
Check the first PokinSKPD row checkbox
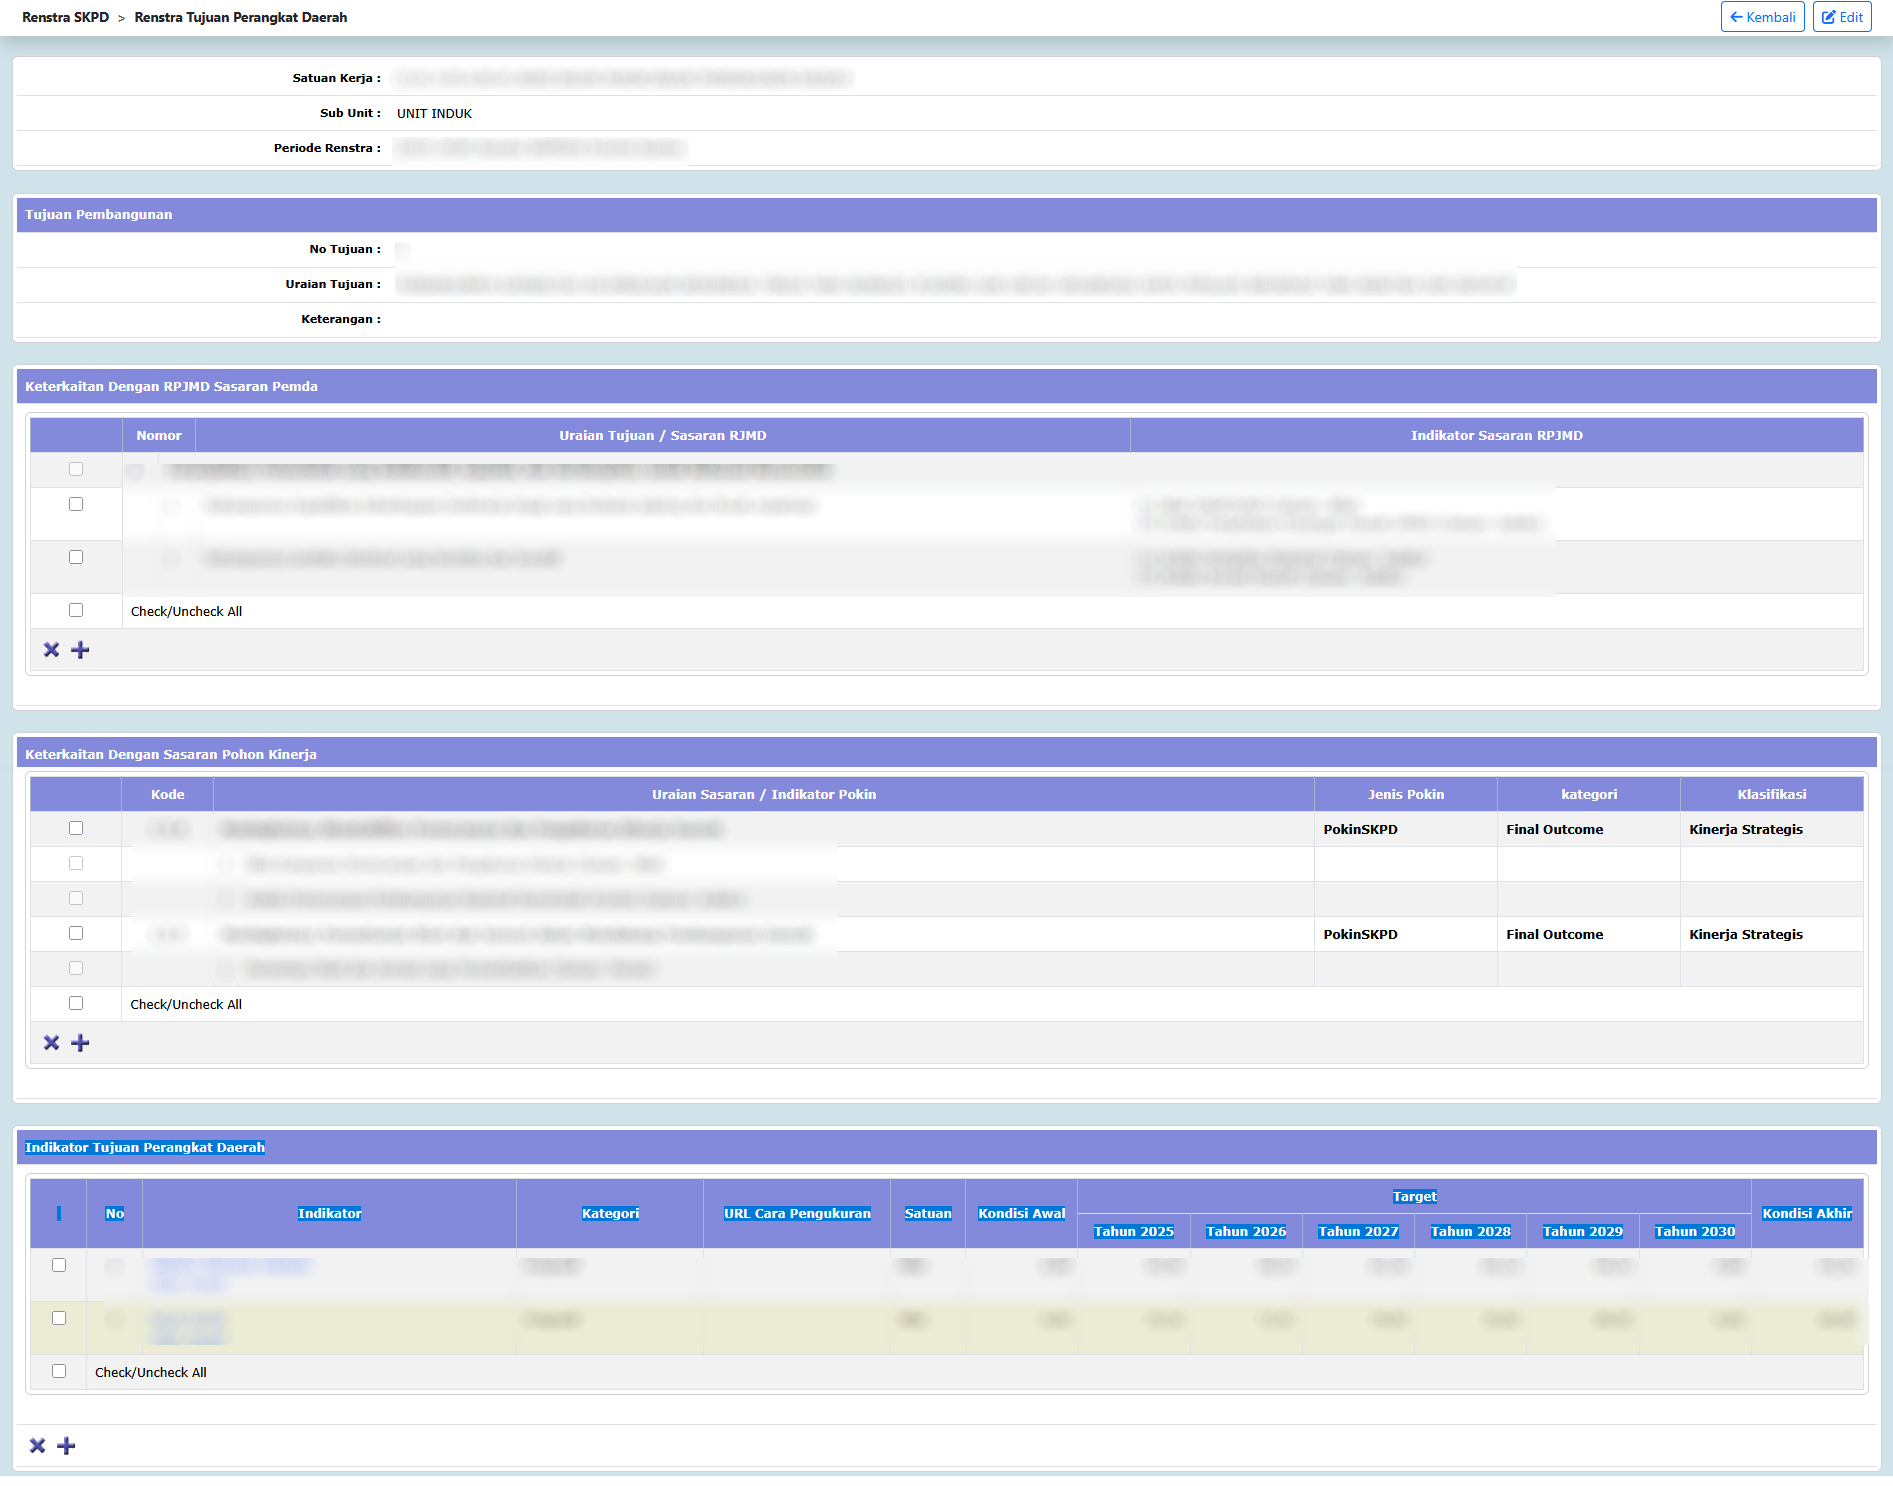click(x=76, y=828)
